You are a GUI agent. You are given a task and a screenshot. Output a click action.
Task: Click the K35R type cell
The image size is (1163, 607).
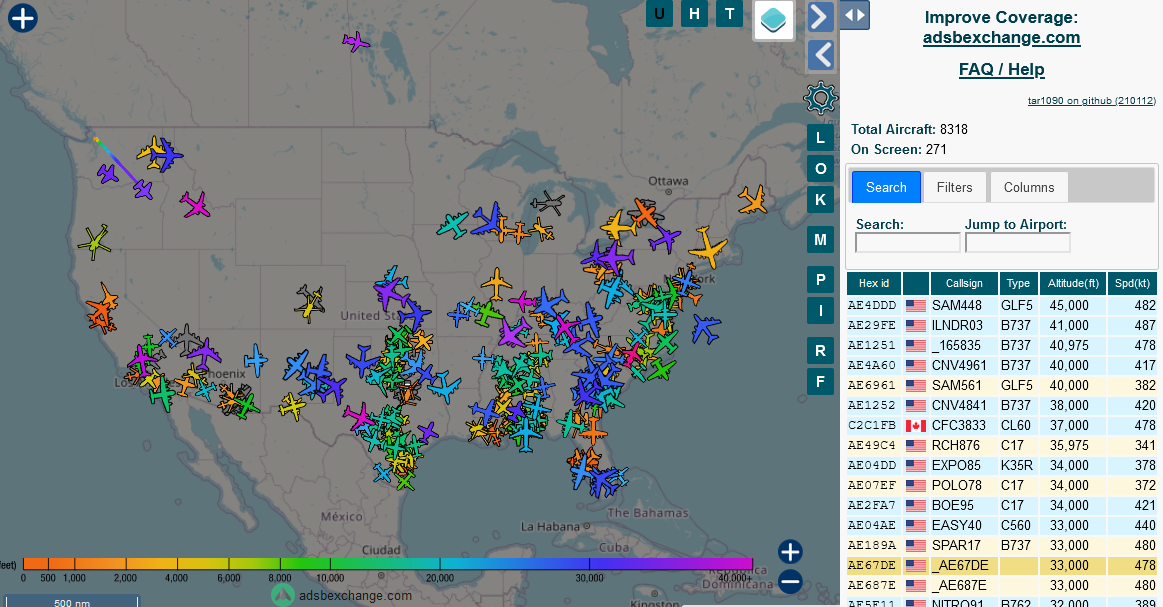[x=1017, y=466]
